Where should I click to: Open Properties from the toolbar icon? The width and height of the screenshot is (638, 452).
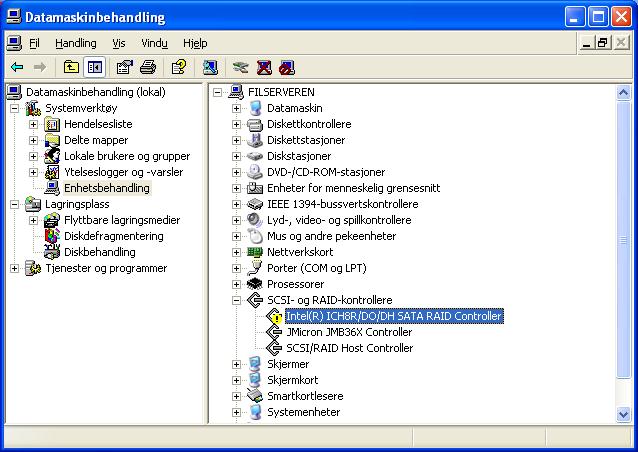125,67
